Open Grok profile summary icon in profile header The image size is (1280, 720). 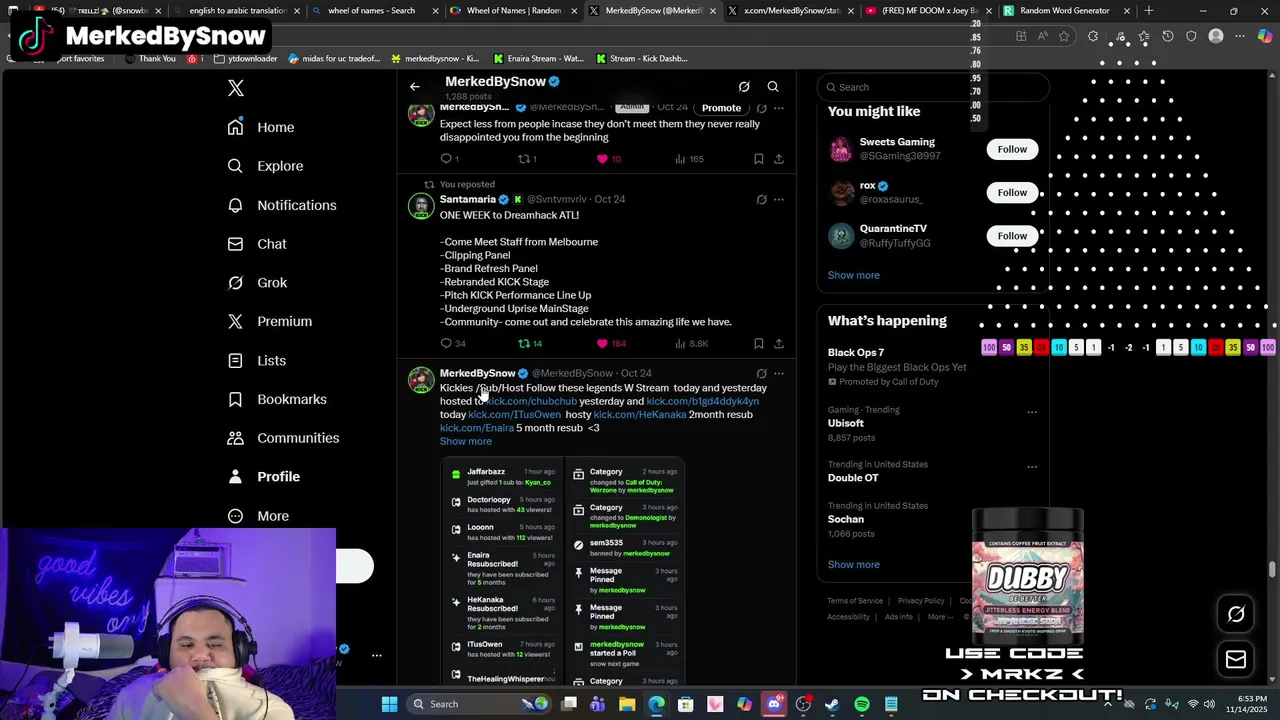click(x=744, y=87)
